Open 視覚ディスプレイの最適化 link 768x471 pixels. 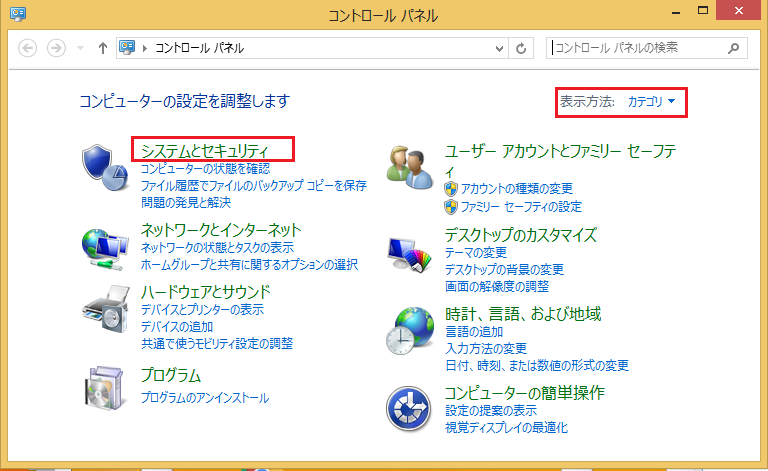click(506, 427)
